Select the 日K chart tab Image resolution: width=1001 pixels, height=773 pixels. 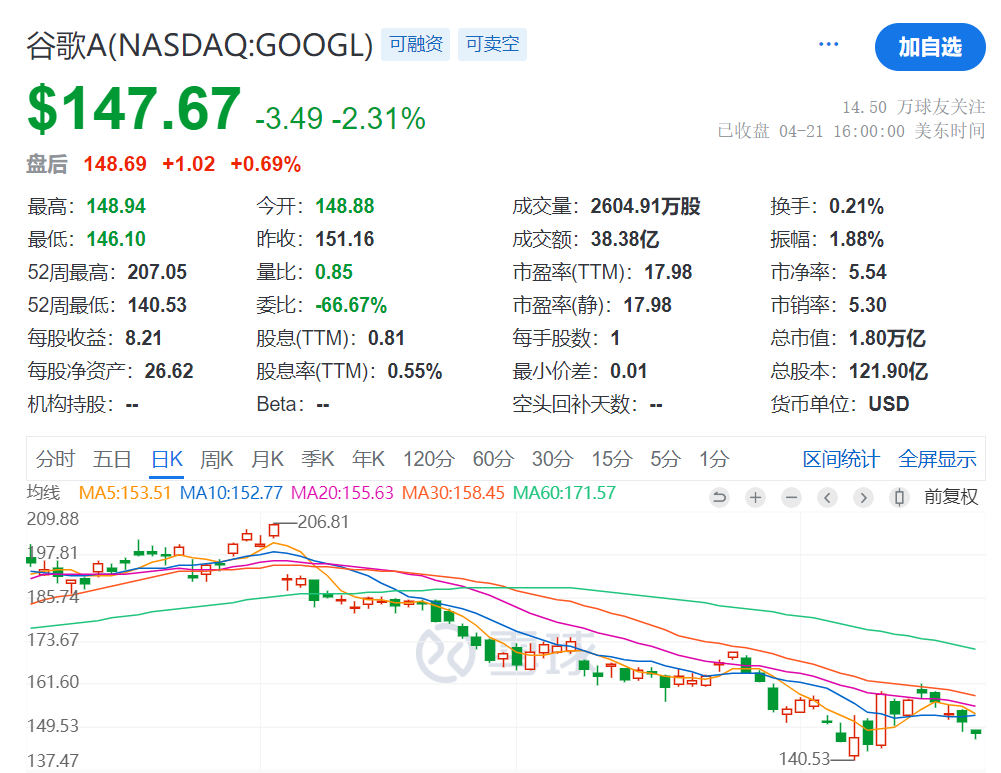point(167,459)
